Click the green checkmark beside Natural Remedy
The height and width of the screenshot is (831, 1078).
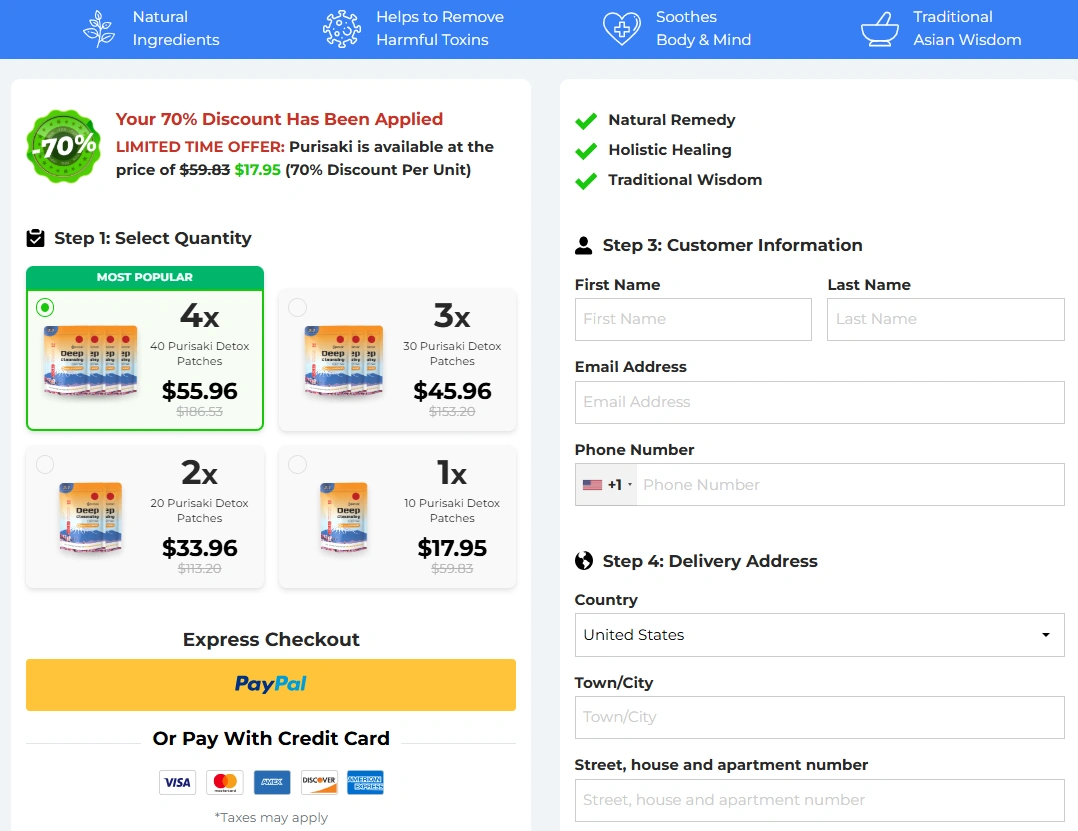585,120
